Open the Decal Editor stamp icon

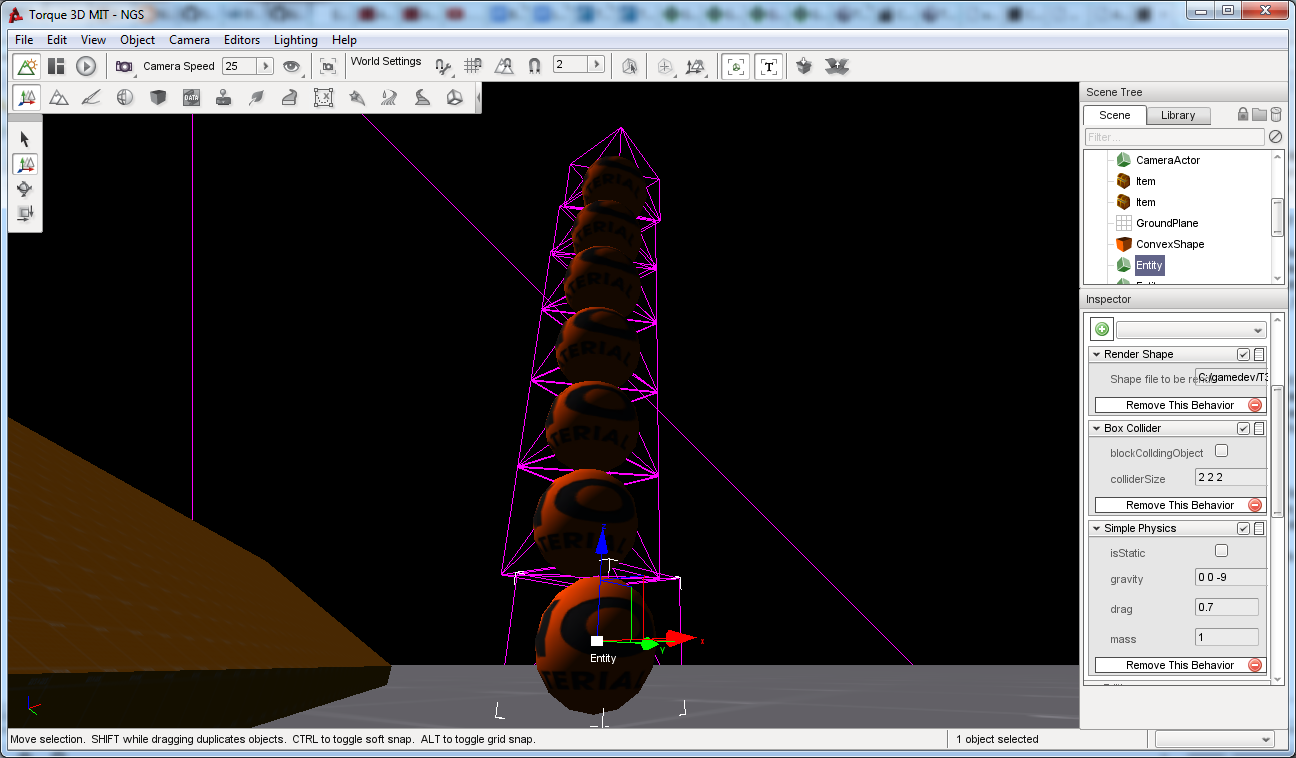224,97
